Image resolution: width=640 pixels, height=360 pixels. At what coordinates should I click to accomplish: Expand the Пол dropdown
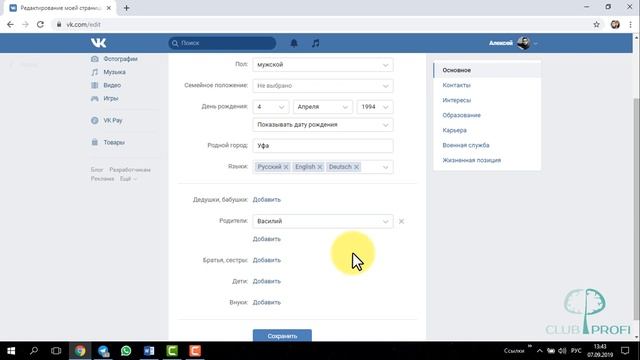pos(323,65)
